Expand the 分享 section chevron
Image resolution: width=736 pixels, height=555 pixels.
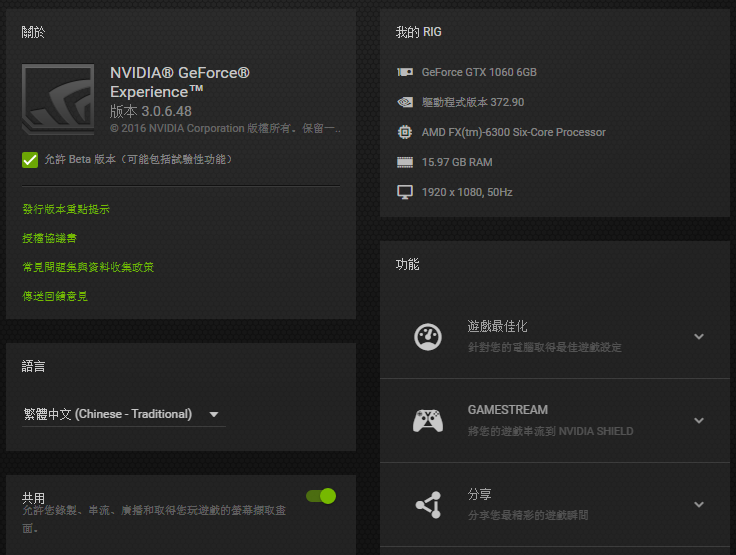699,505
